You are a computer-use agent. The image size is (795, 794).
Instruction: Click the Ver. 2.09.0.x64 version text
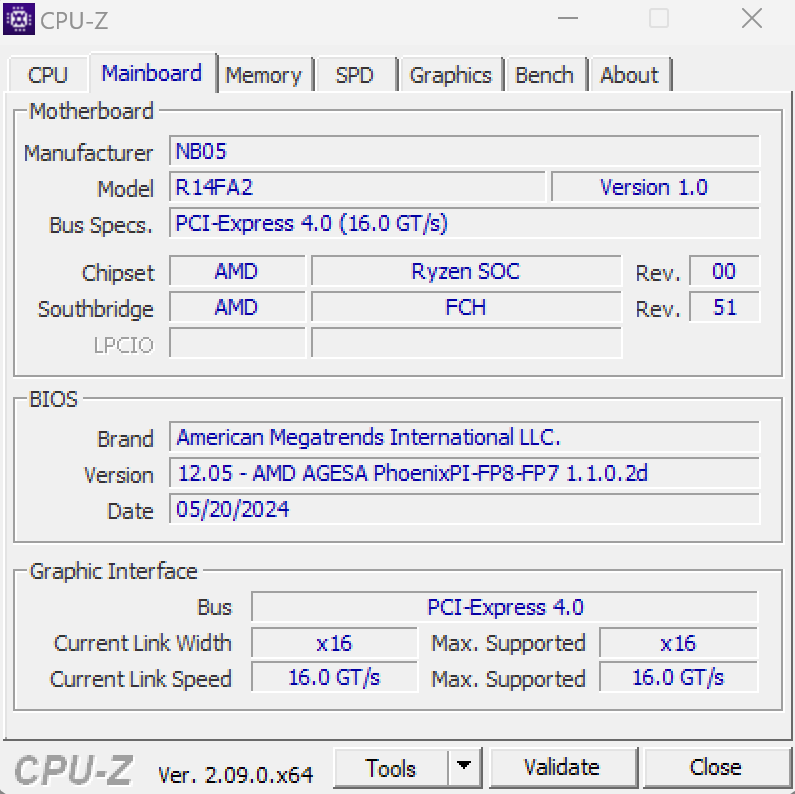235,775
